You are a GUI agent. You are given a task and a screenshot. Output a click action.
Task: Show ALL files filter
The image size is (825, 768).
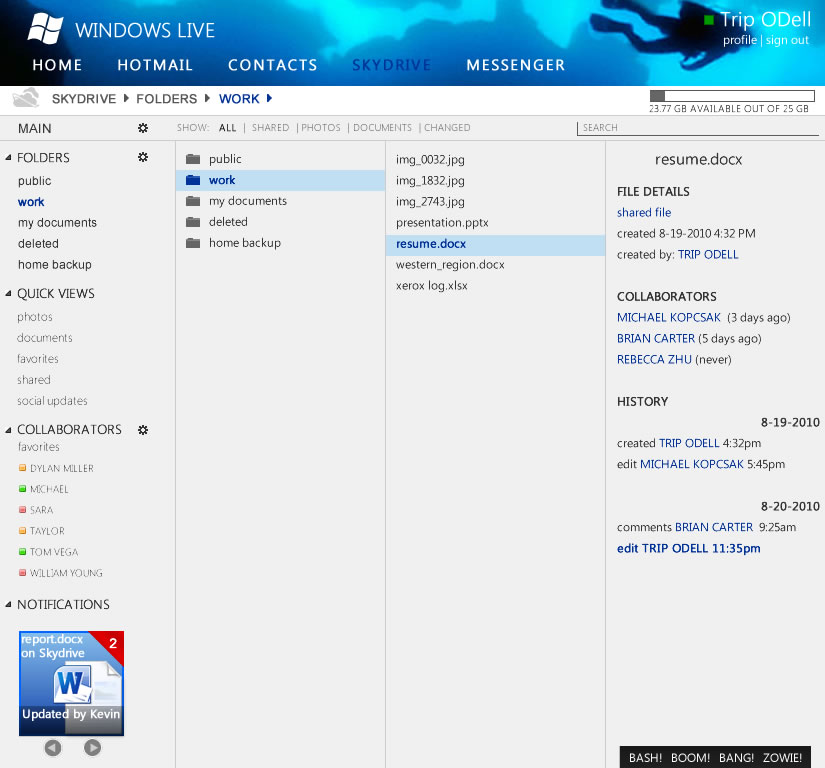pyautogui.click(x=227, y=128)
